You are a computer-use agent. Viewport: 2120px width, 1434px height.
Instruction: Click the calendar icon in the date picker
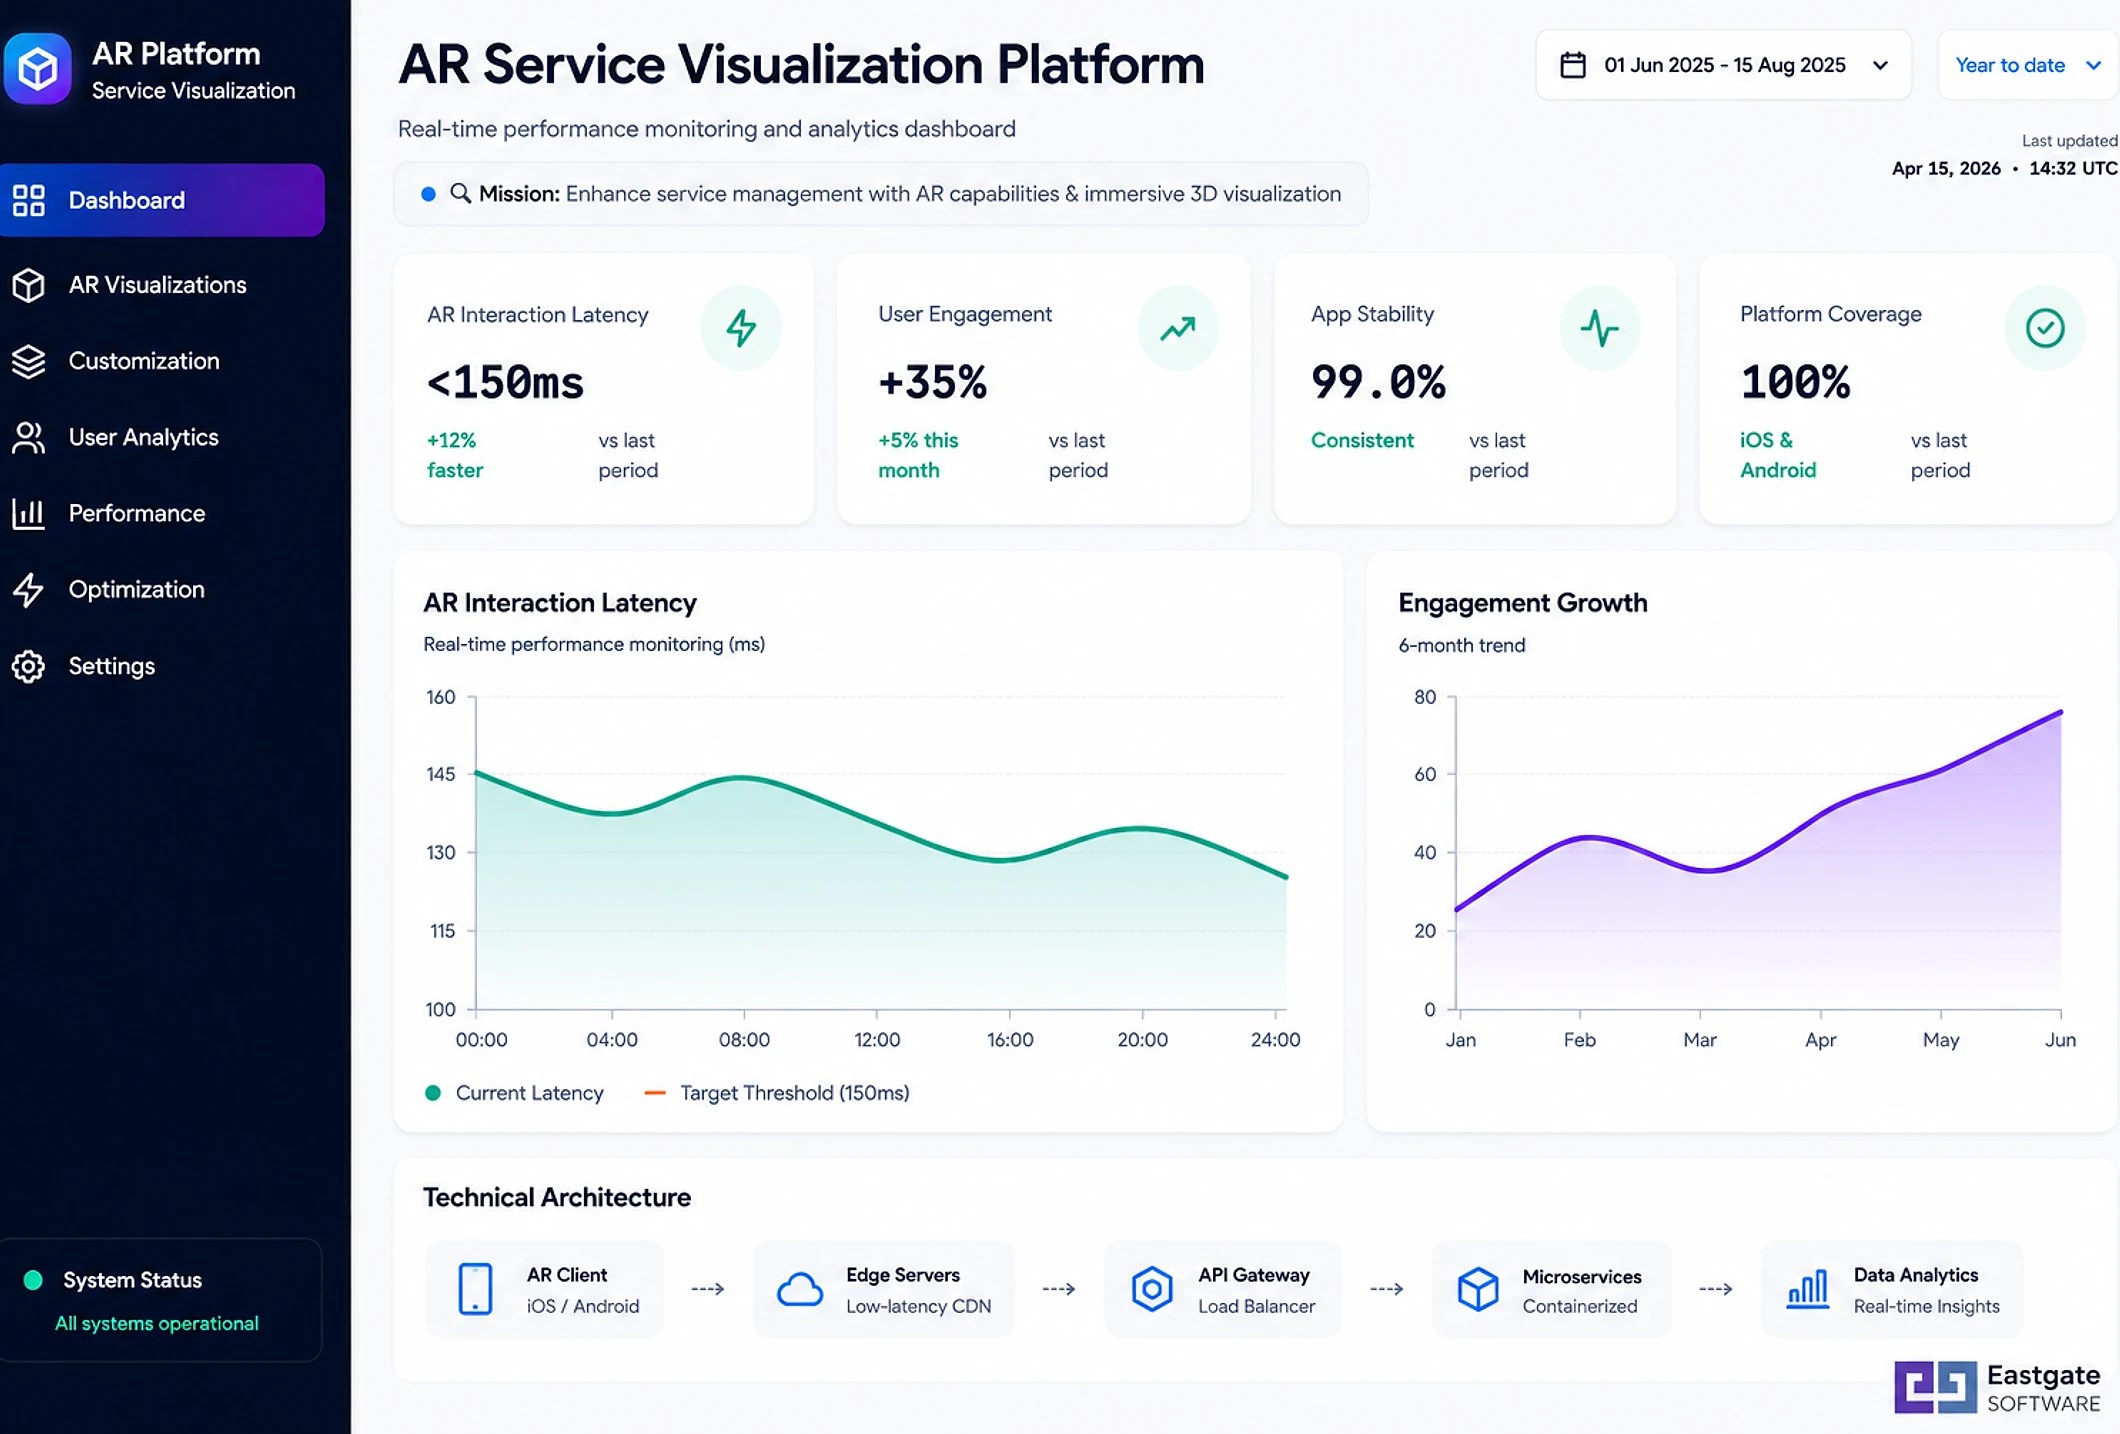point(1573,65)
